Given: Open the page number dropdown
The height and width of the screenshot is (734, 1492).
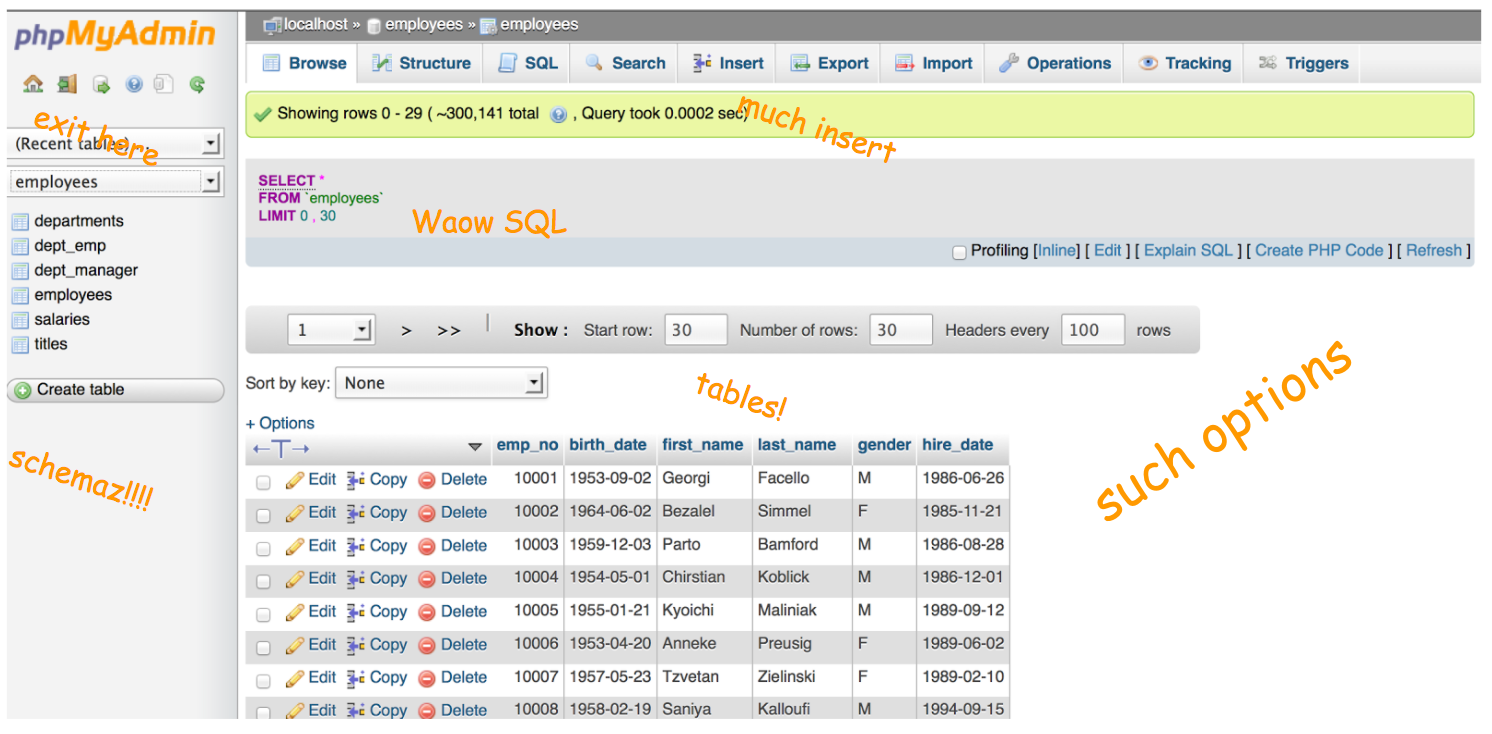Looking at the screenshot, I should 331,330.
